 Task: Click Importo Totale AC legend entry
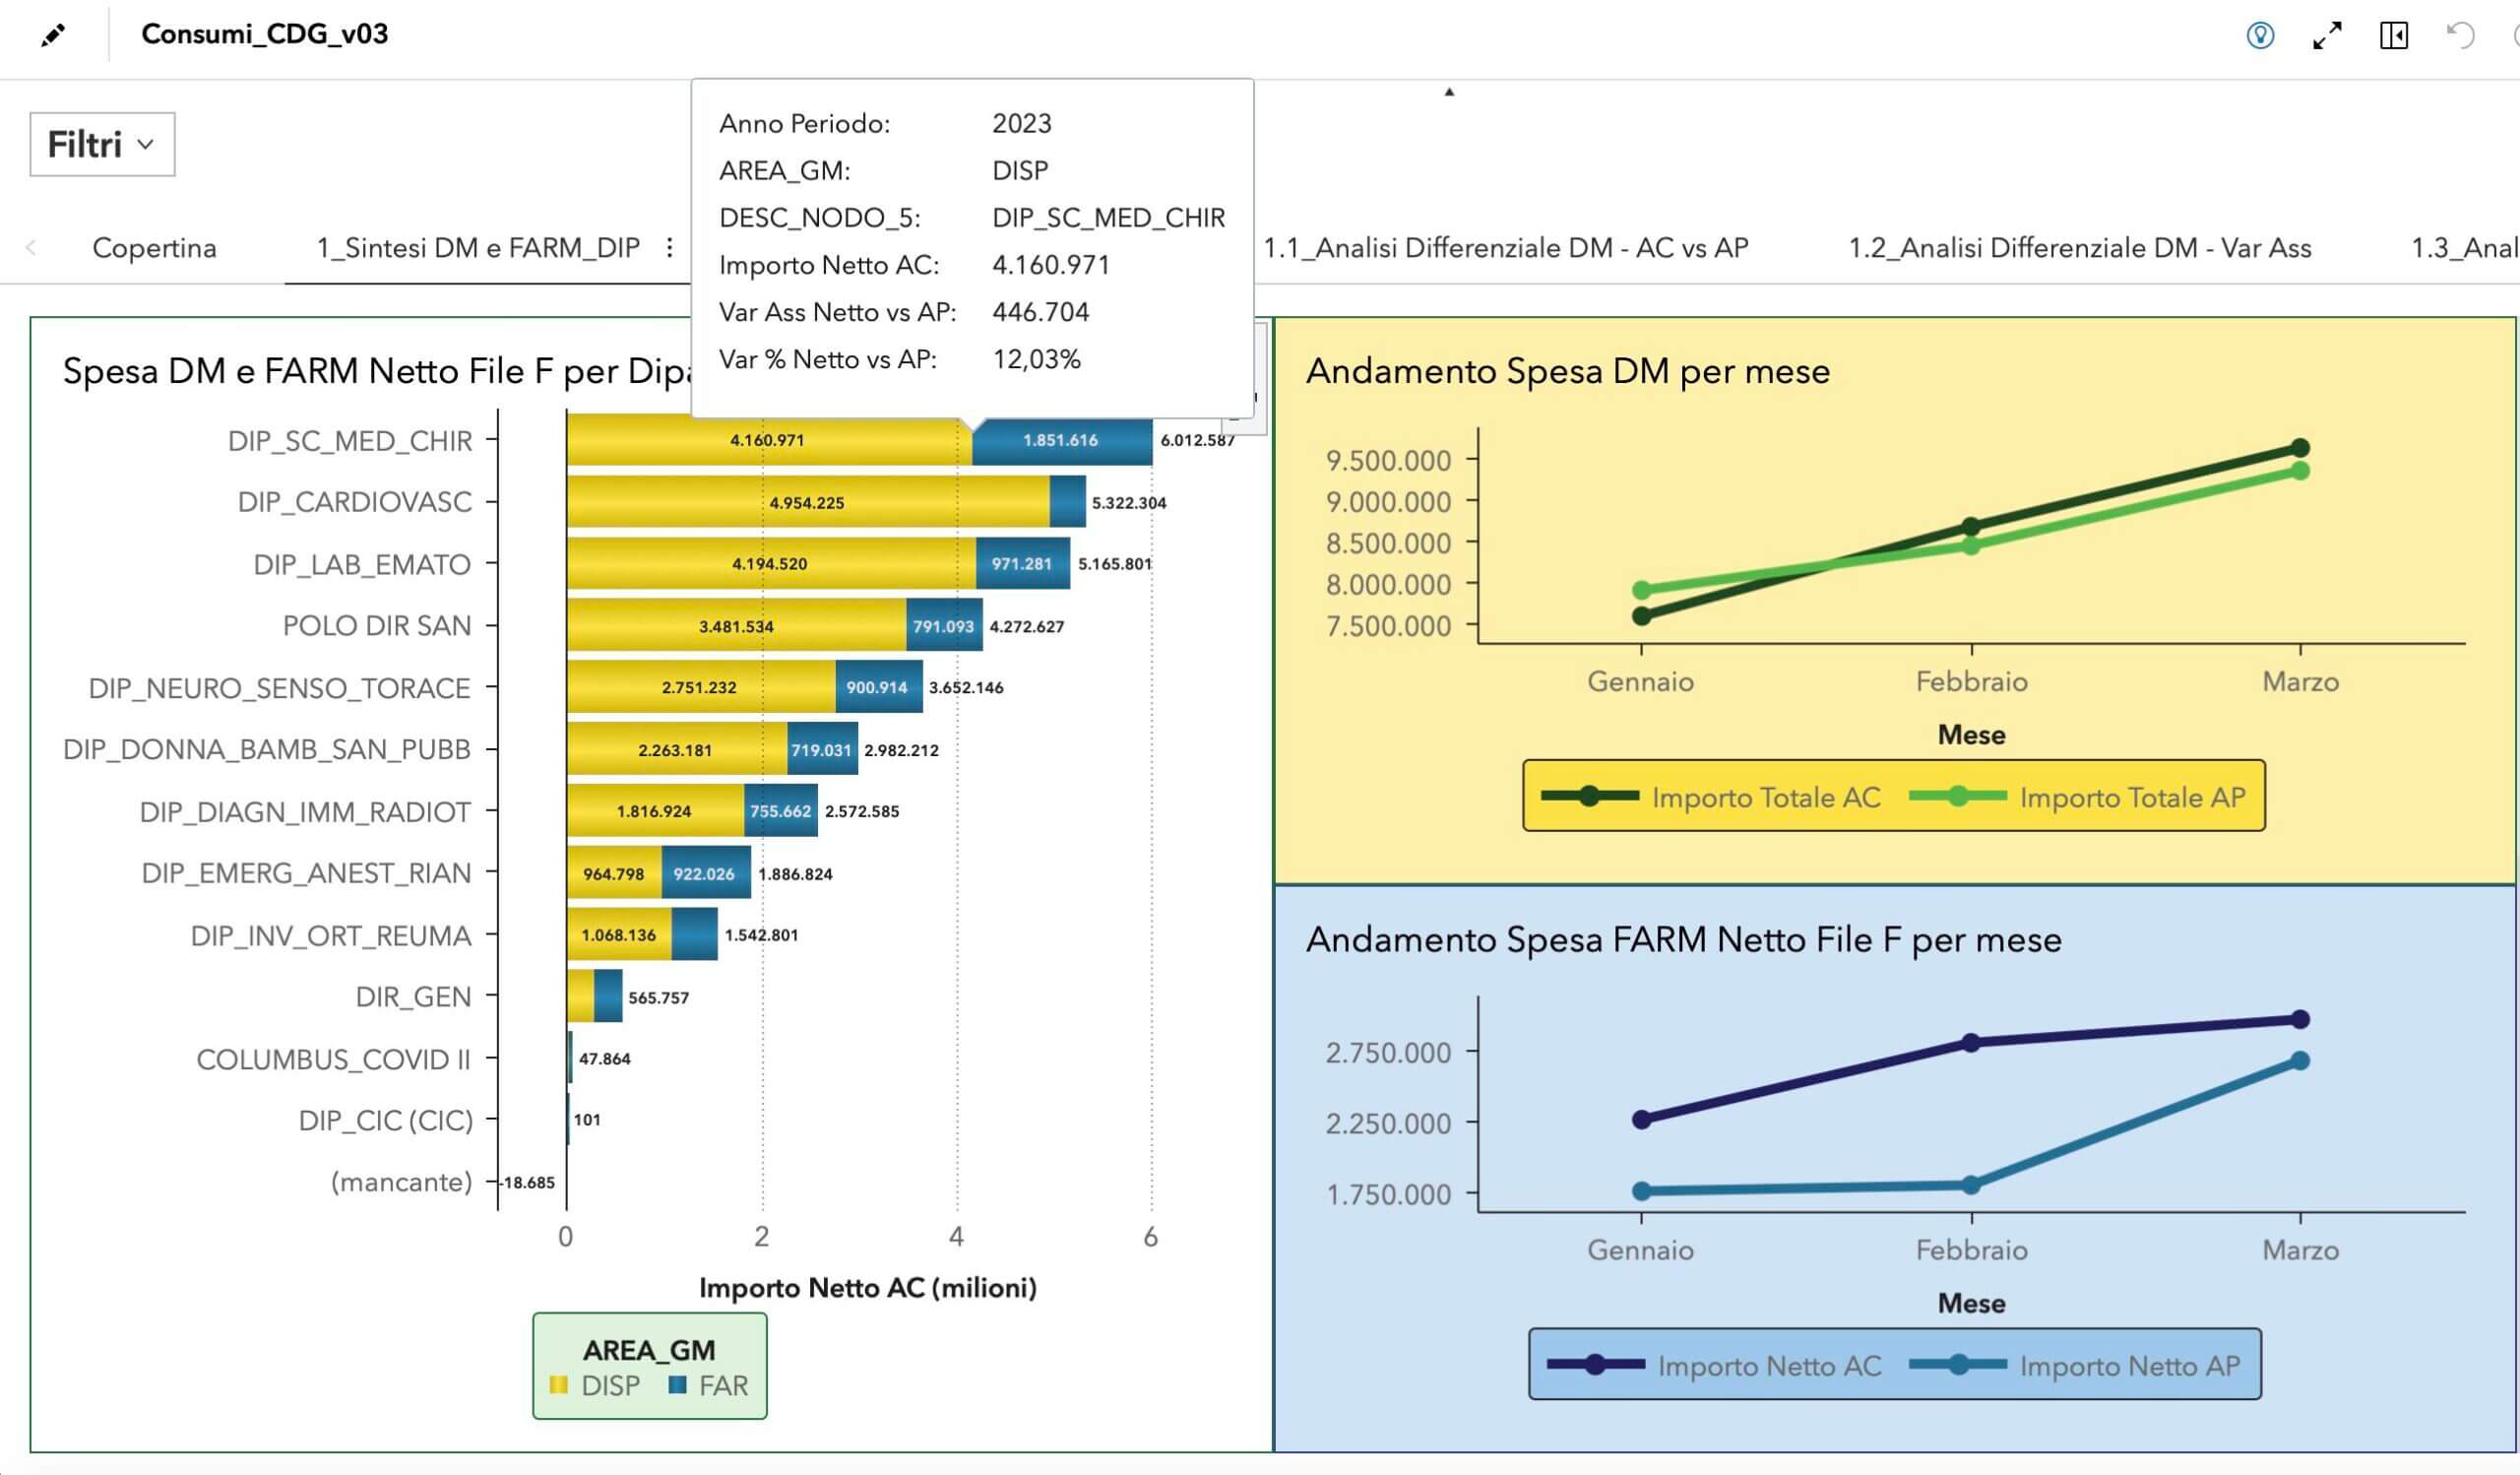click(x=1711, y=797)
